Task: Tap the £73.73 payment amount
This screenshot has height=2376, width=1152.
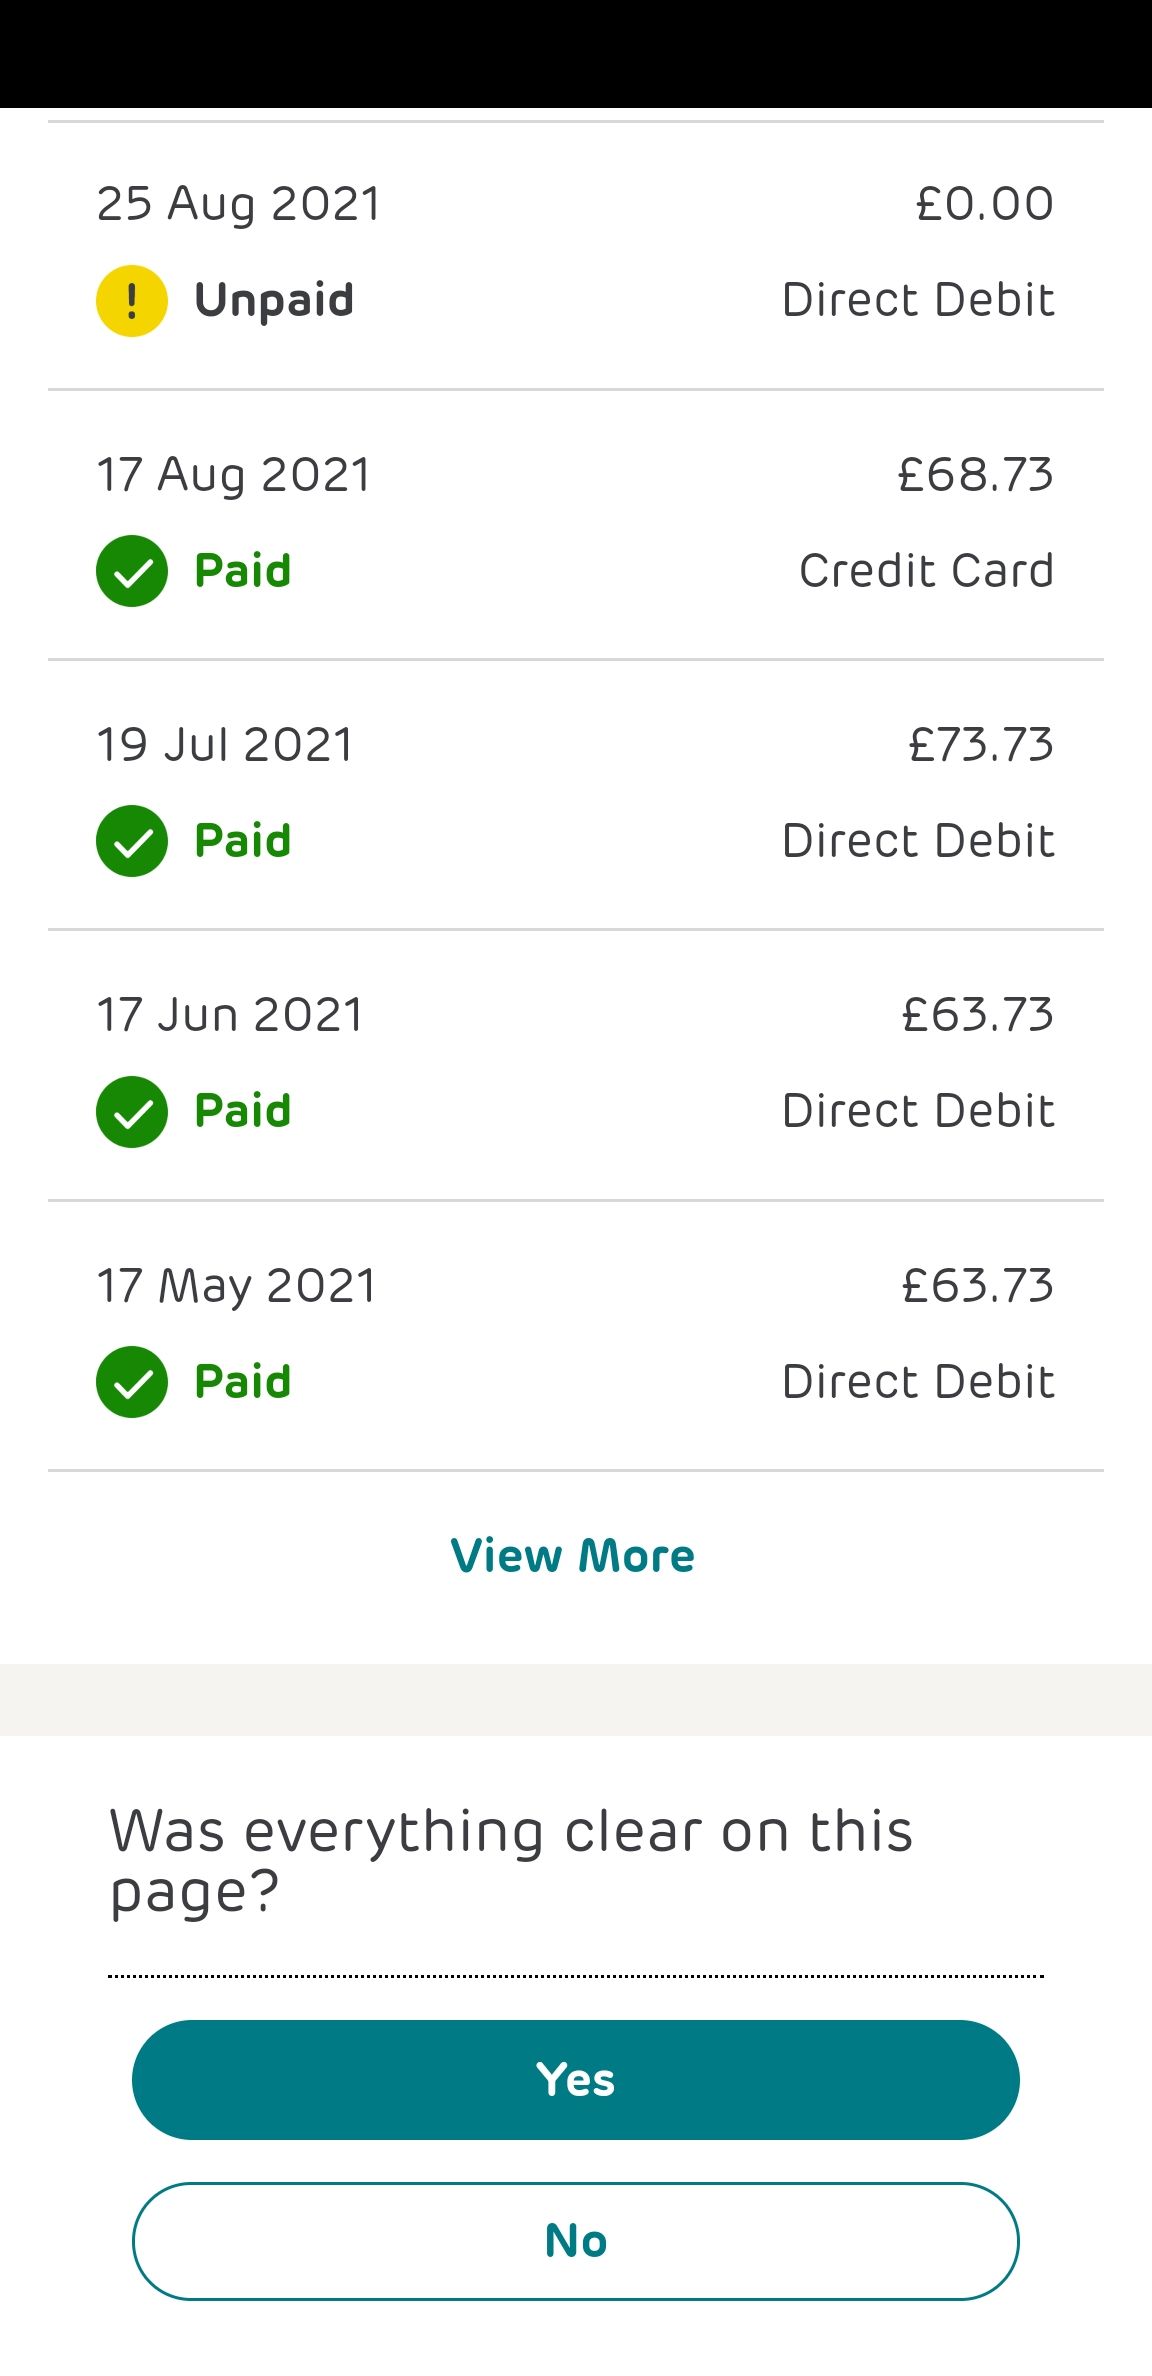Action: 981,745
